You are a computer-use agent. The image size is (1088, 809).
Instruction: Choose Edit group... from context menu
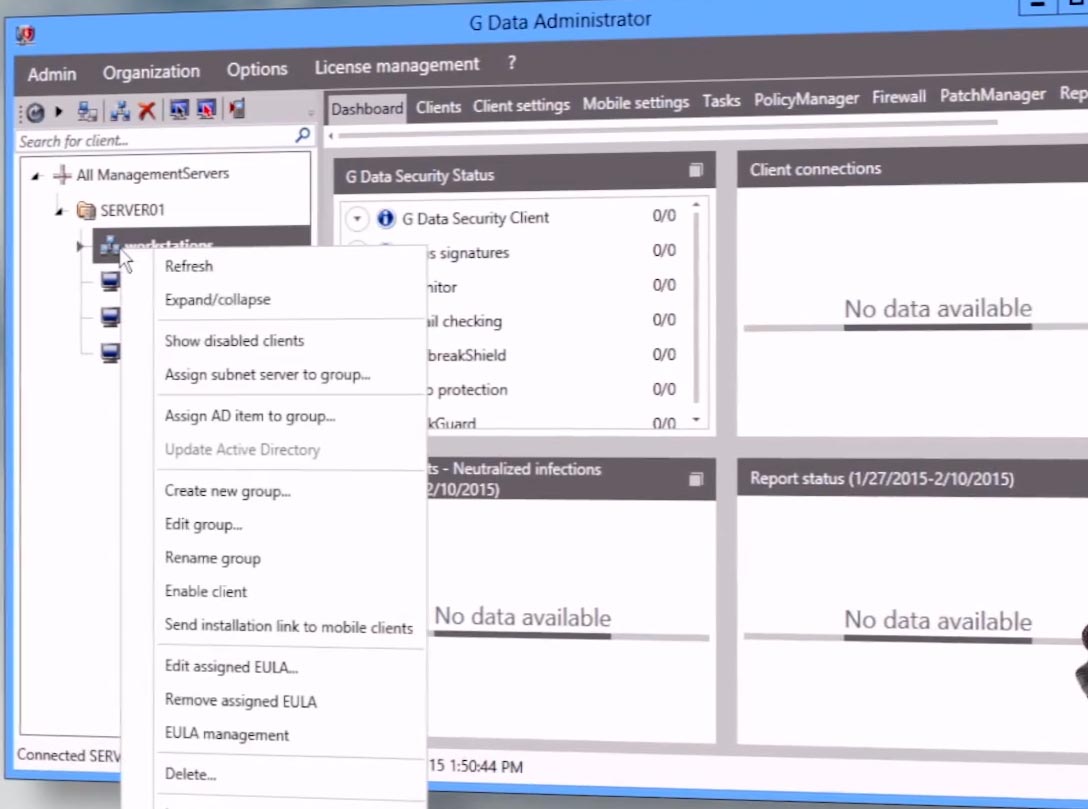pos(203,525)
